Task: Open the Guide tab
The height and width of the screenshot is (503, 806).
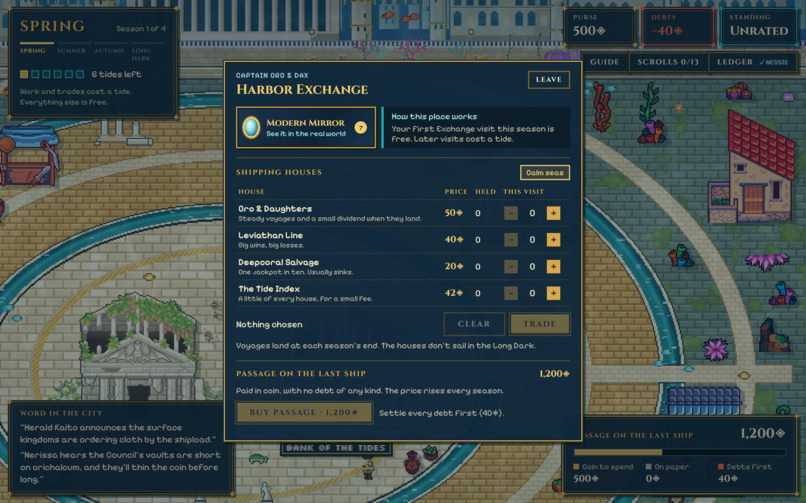Action: tap(604, 62)
